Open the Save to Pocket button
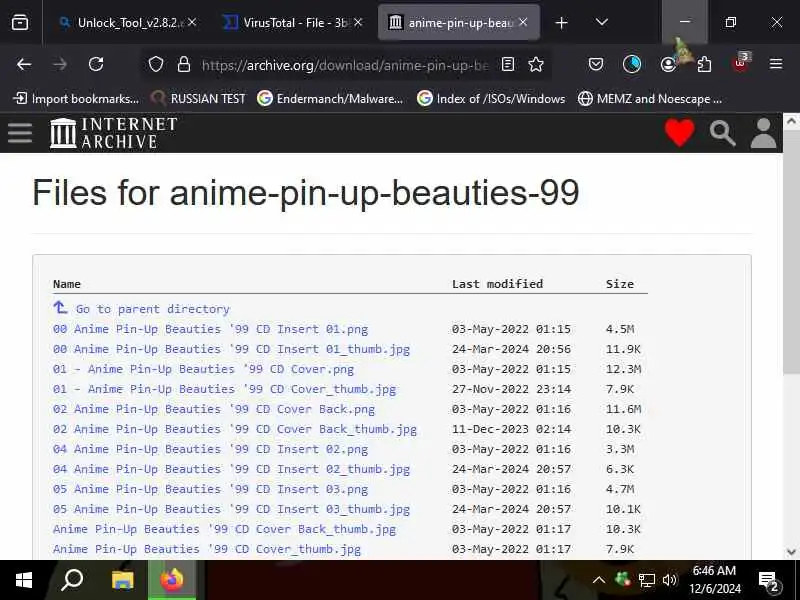 tap(596, 64)
